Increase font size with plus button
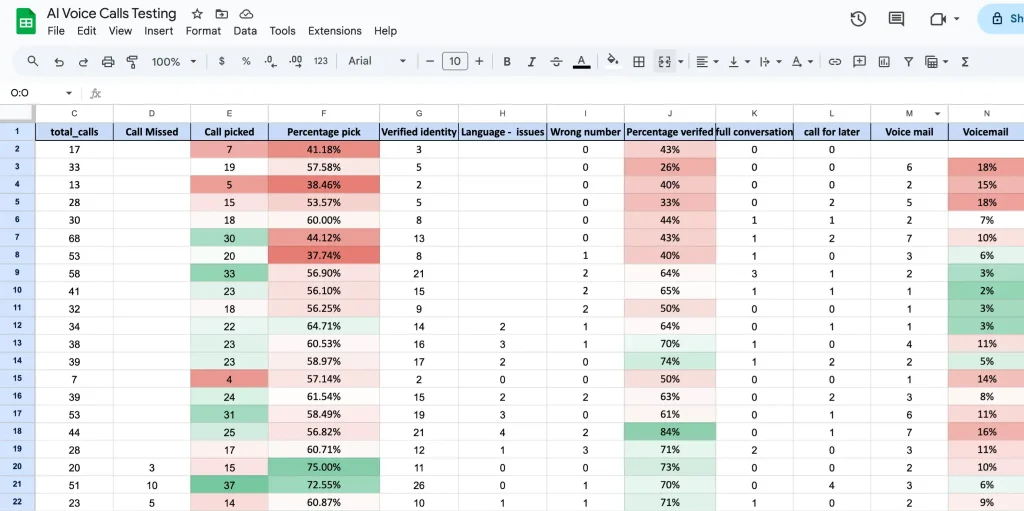Screen dimensions: 1024x511 coord(479,62)
